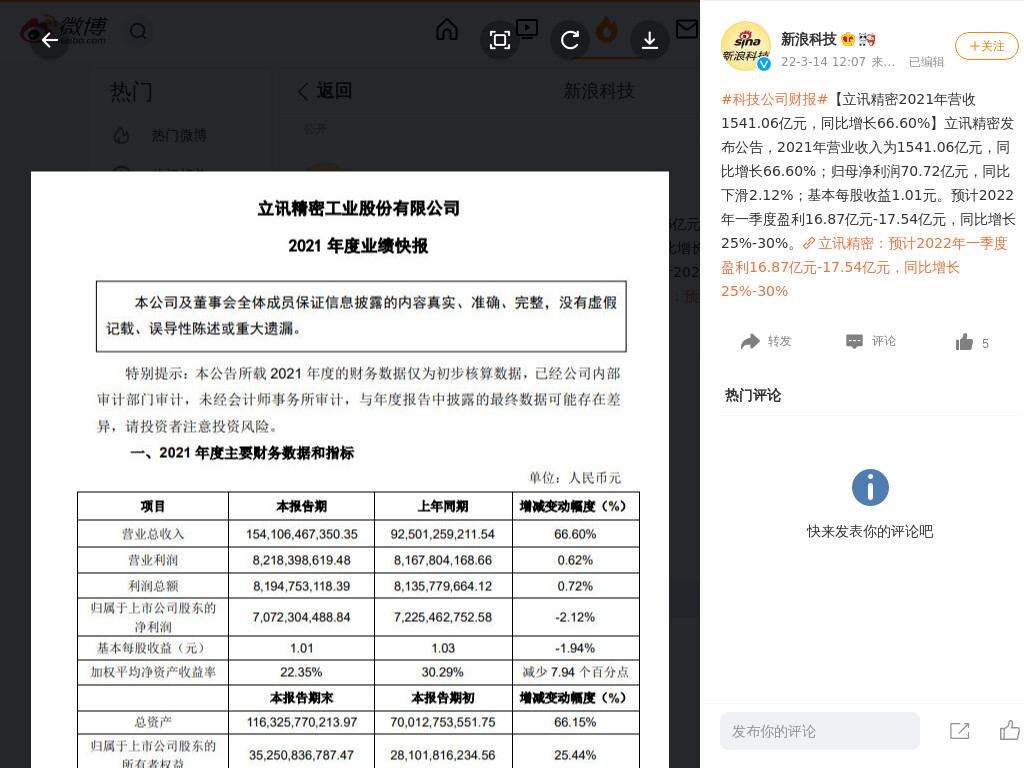
Task: Click the 新浪科技 account name
Action: (808, 39)
